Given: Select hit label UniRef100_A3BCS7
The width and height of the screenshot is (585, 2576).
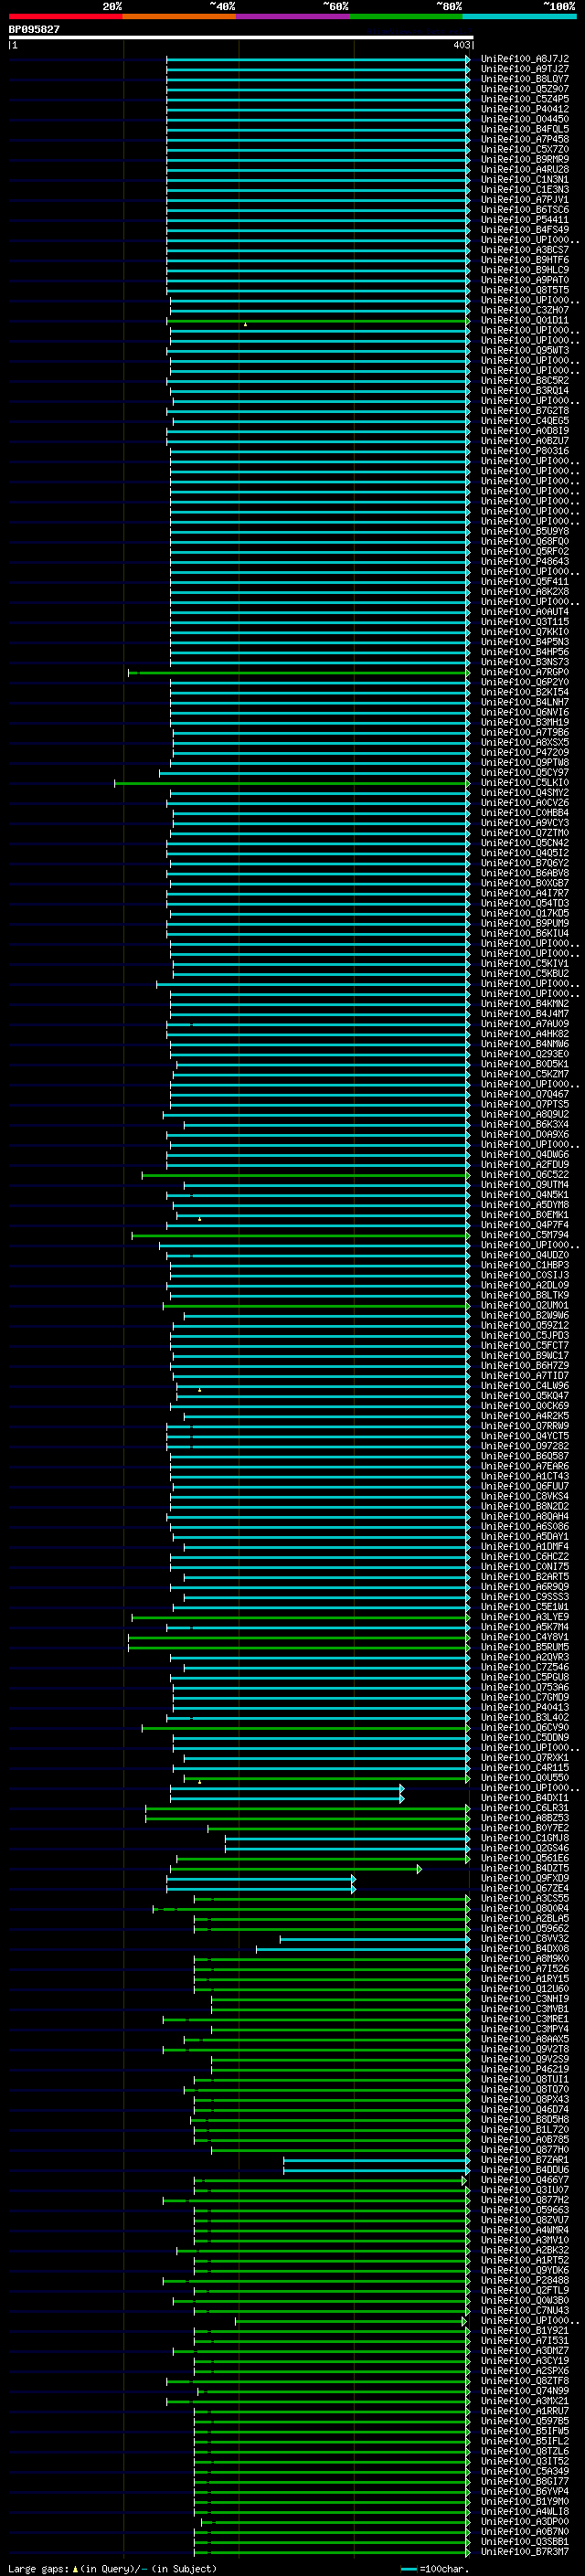Looking at the screenshot, I should tap(525, 250).
